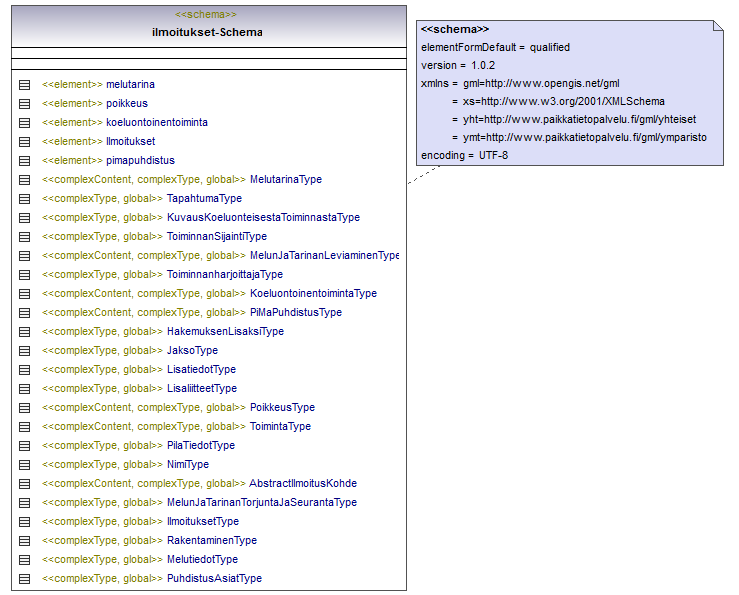The height and width of the screenshot is (595, 739).
Task: Click the icon beside HakemuksenLisaksiType
Action: (25, 332)
